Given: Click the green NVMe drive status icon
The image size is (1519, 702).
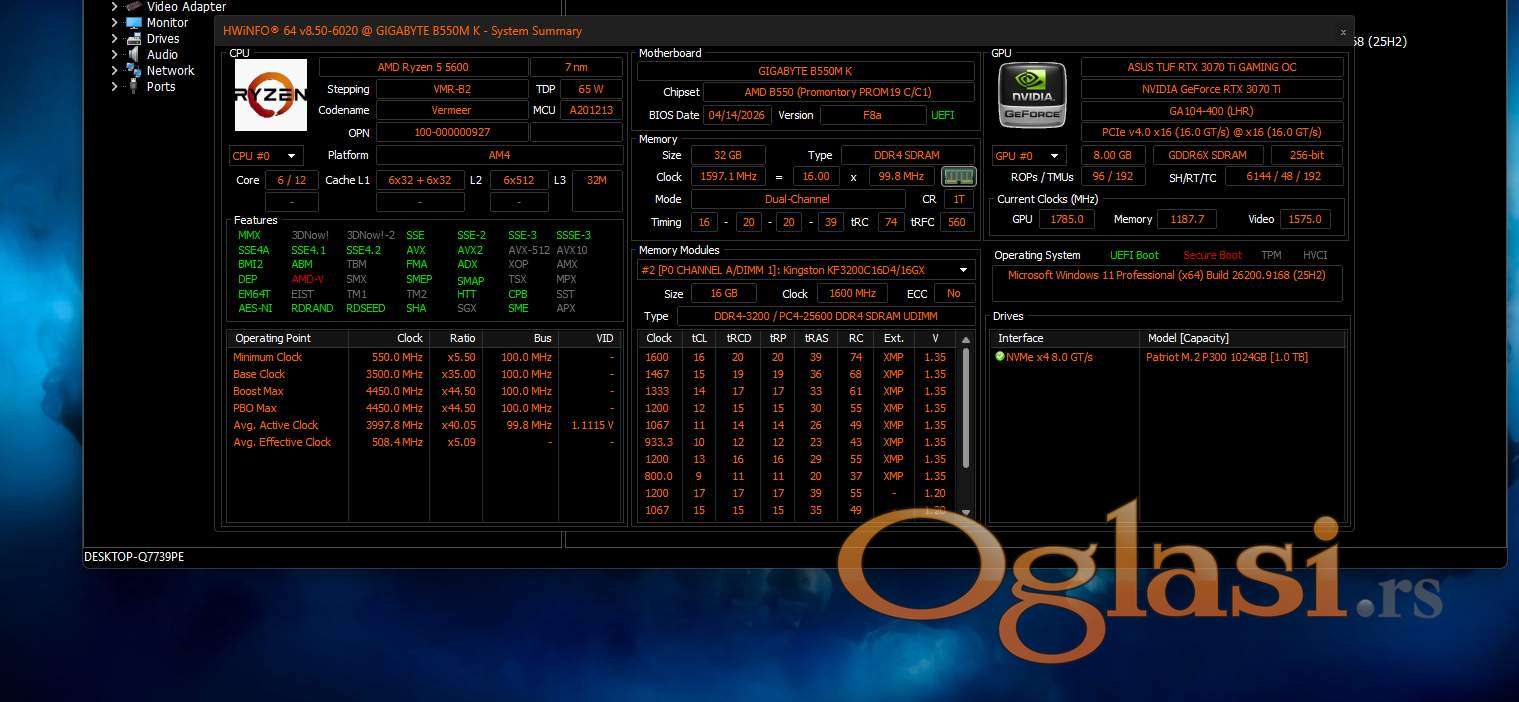Looking at the screenshot, I should pyautogui.click(x=1000, y=356).
